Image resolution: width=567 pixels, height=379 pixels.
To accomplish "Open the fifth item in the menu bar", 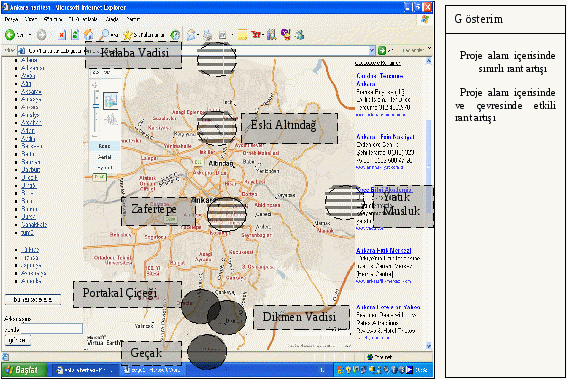I will [112, 19].
